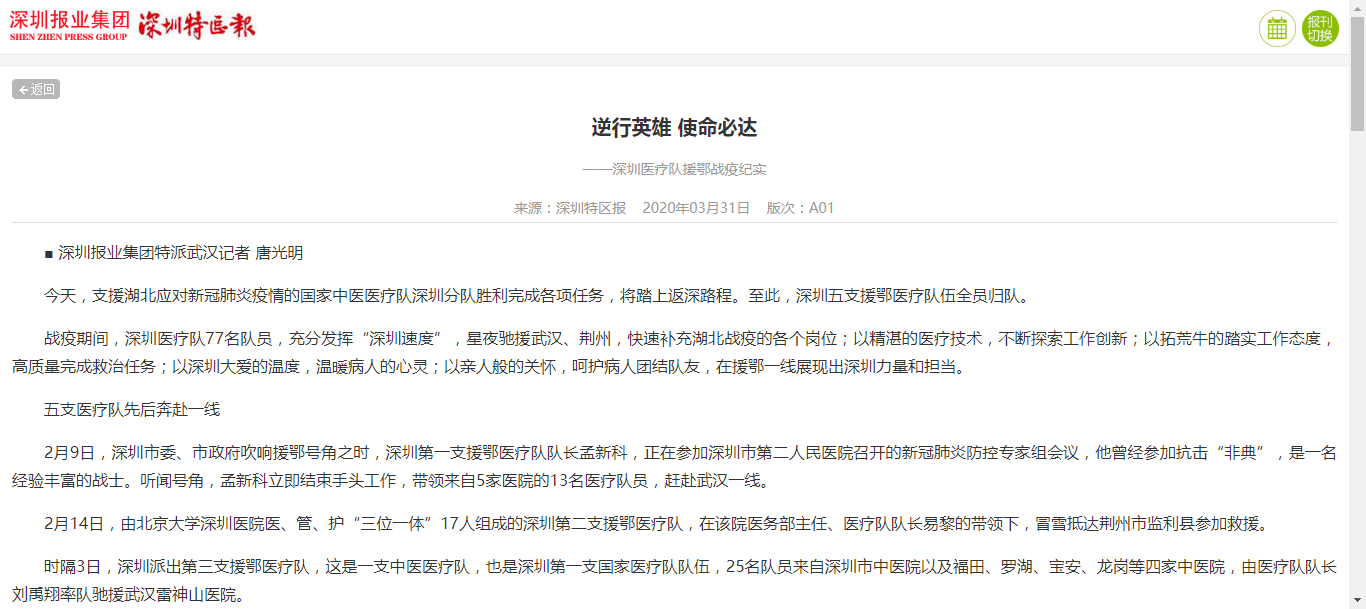Click the page label 版次：A01

(800, 208)
